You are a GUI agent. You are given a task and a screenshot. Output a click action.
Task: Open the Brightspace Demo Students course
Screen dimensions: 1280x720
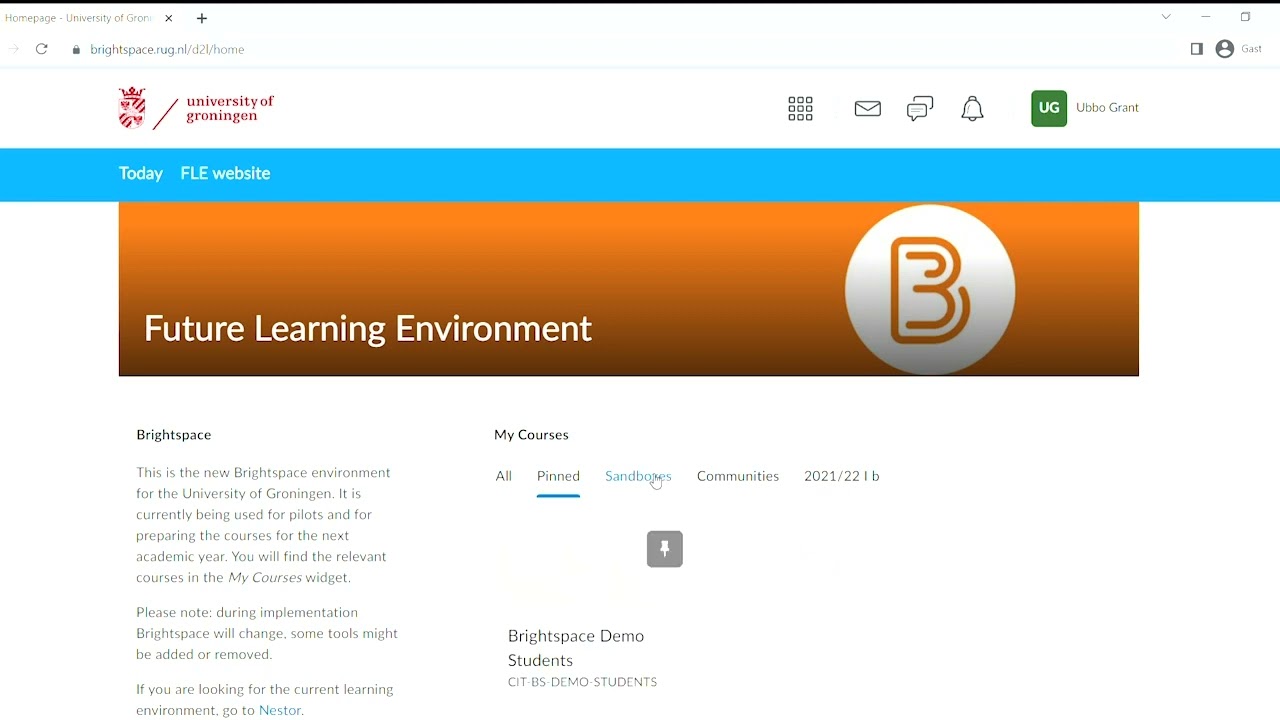coord(577,649)
